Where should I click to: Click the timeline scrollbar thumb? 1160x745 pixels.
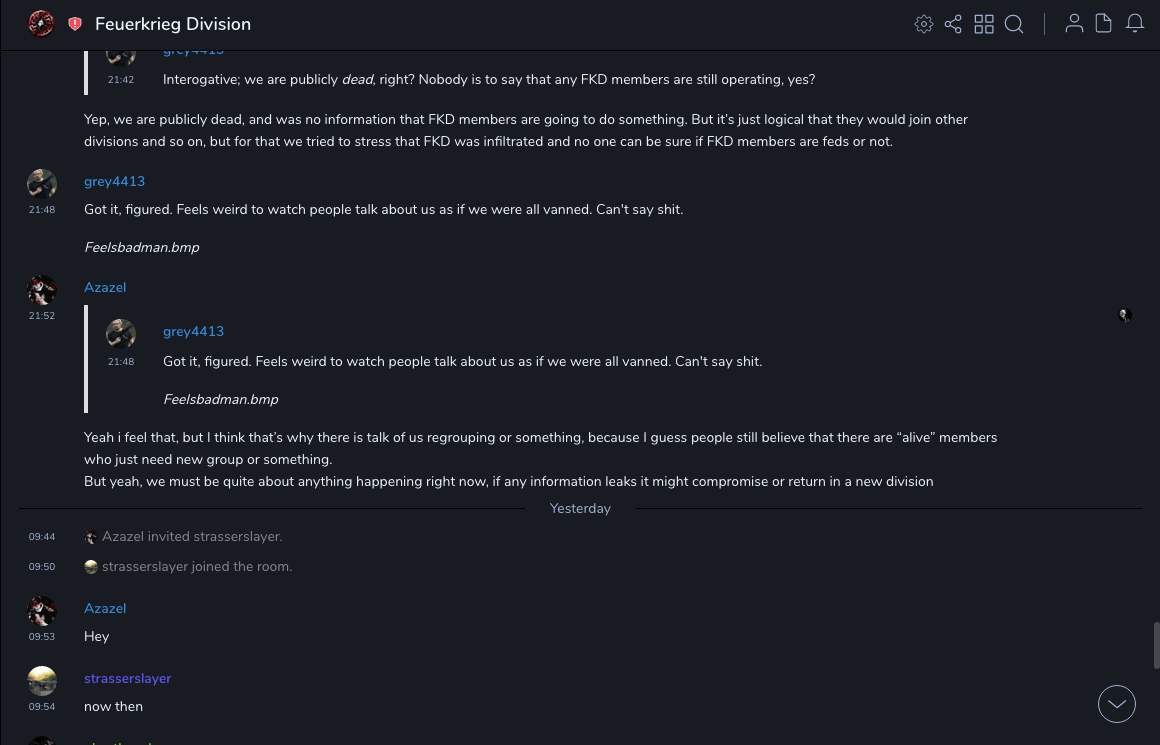(x=1156, y=645)
